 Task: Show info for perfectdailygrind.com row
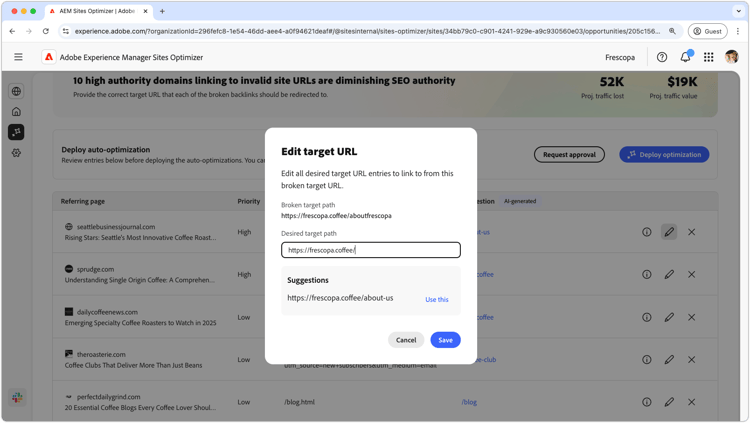coord(647,402)
